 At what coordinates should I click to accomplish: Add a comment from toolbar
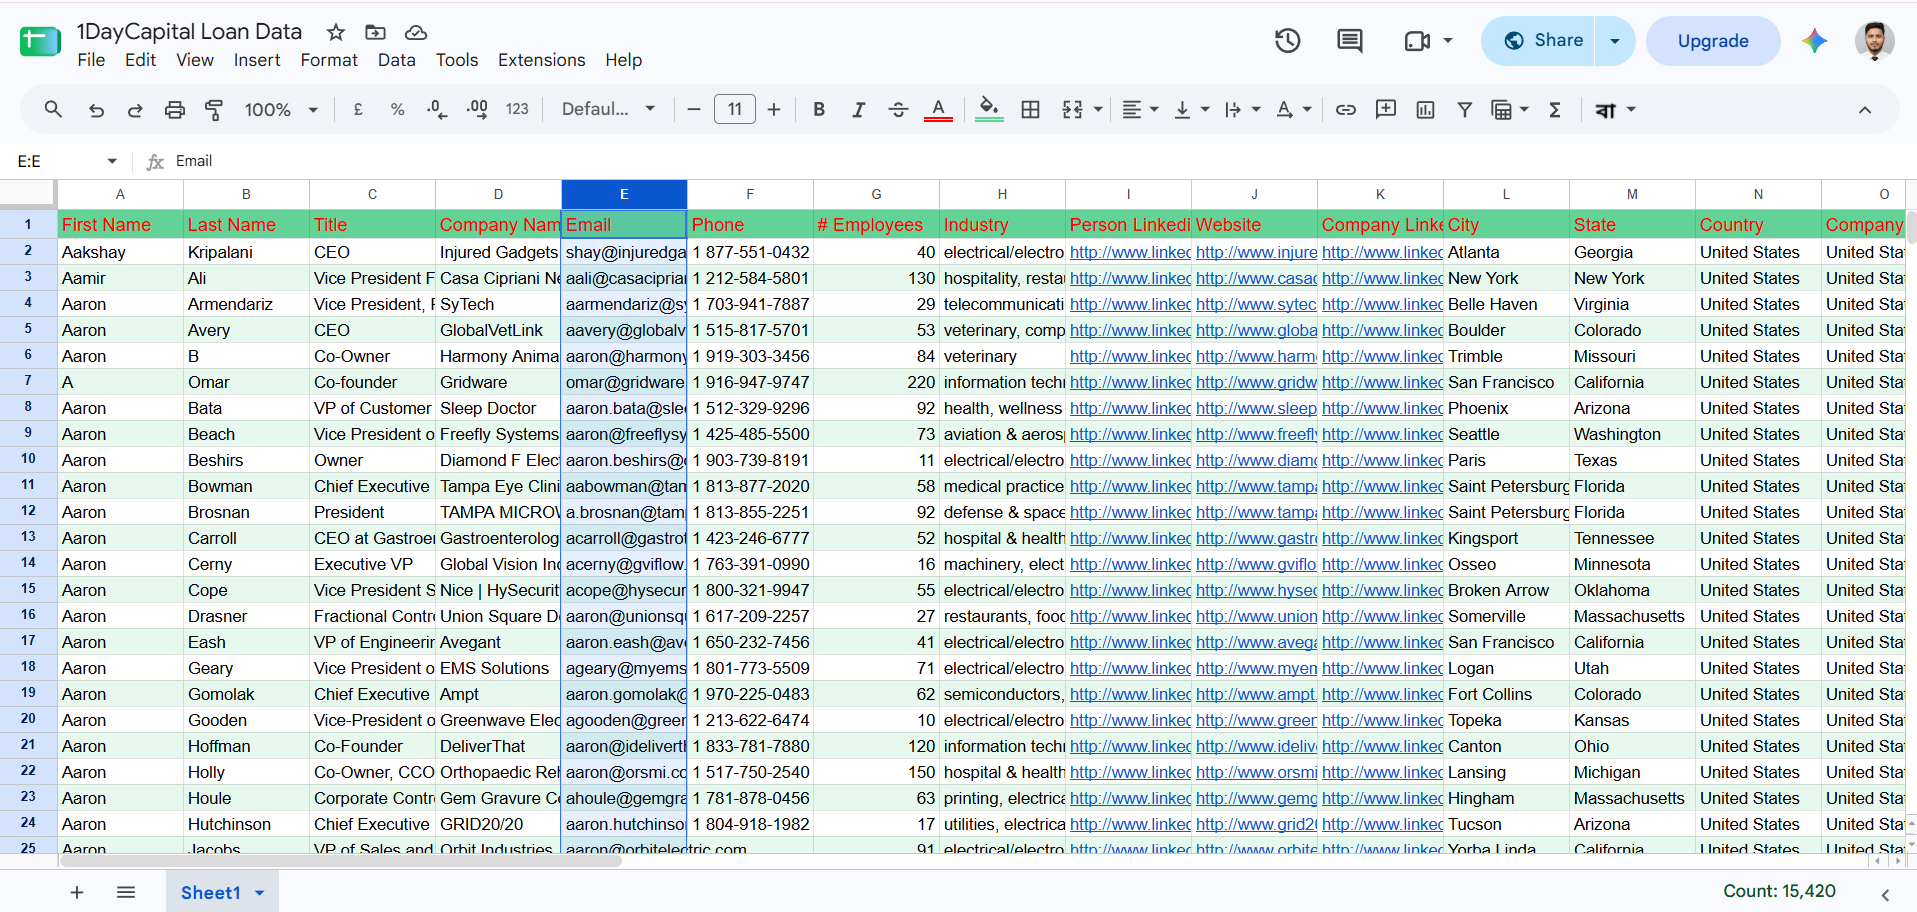tap(1386, 110)
